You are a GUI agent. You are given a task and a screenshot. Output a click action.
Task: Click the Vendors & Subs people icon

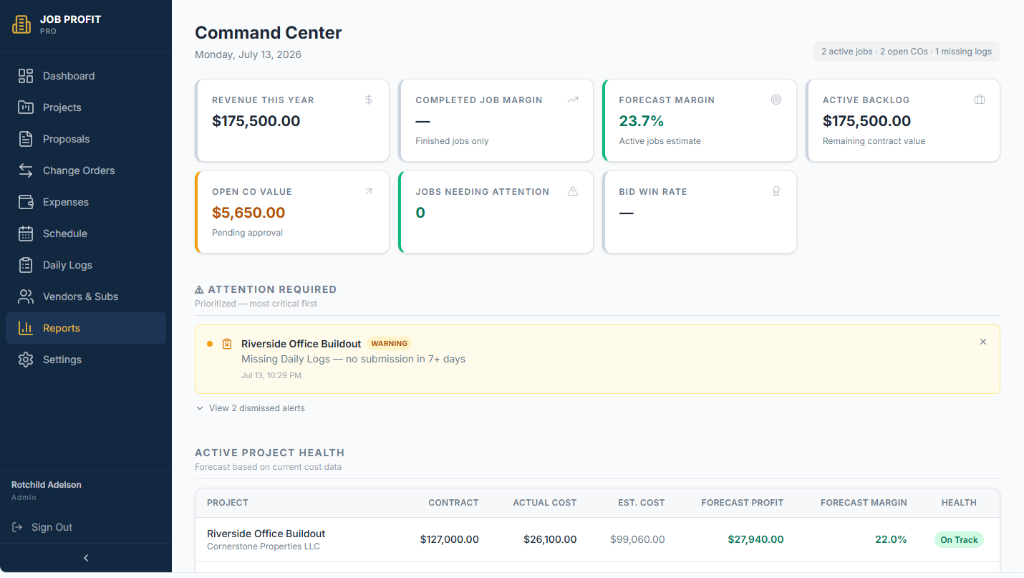pos(25,297)
